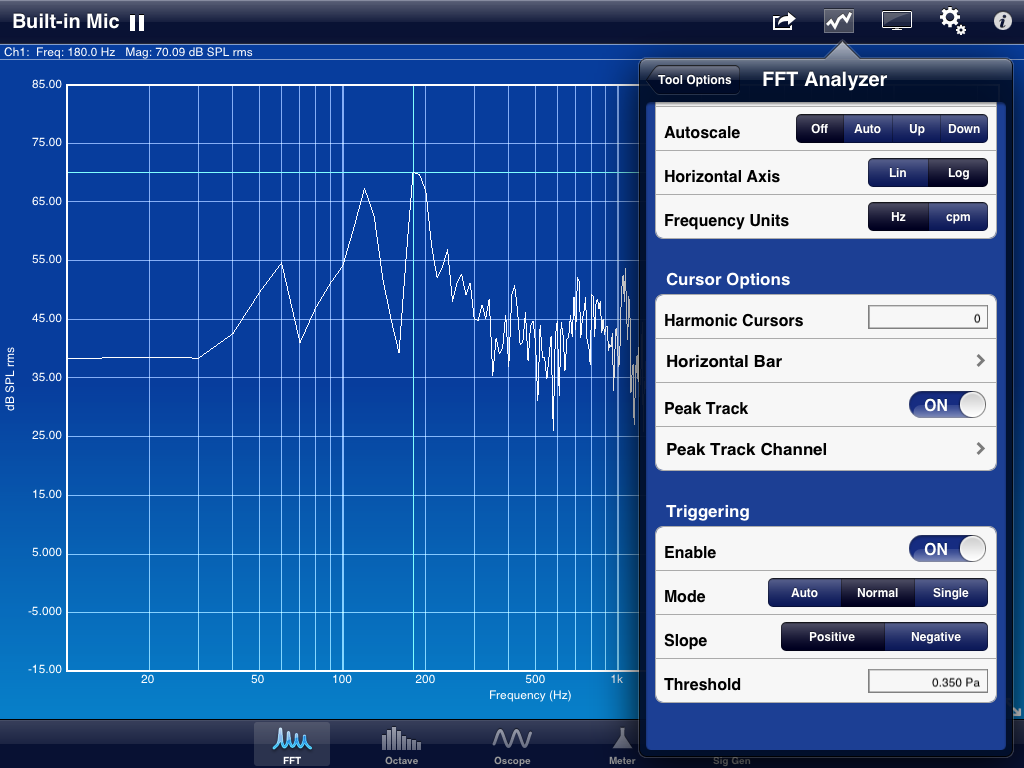Tap the analyzer tool options graph icon
The image size is (1024, 768).
tap(839, 21)
